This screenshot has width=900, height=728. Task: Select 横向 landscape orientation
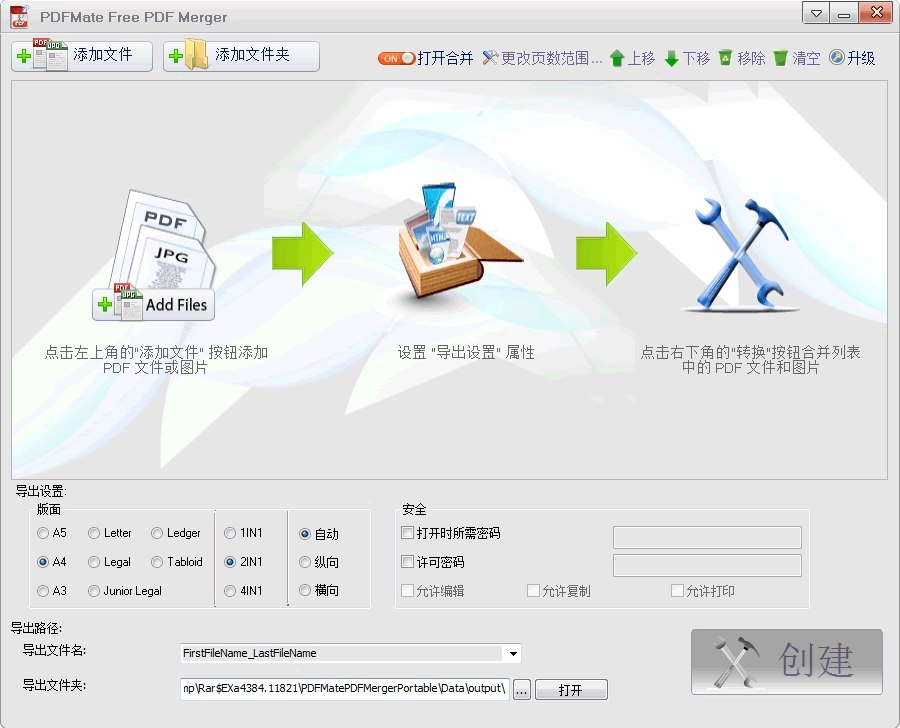[x=305, y=590]
